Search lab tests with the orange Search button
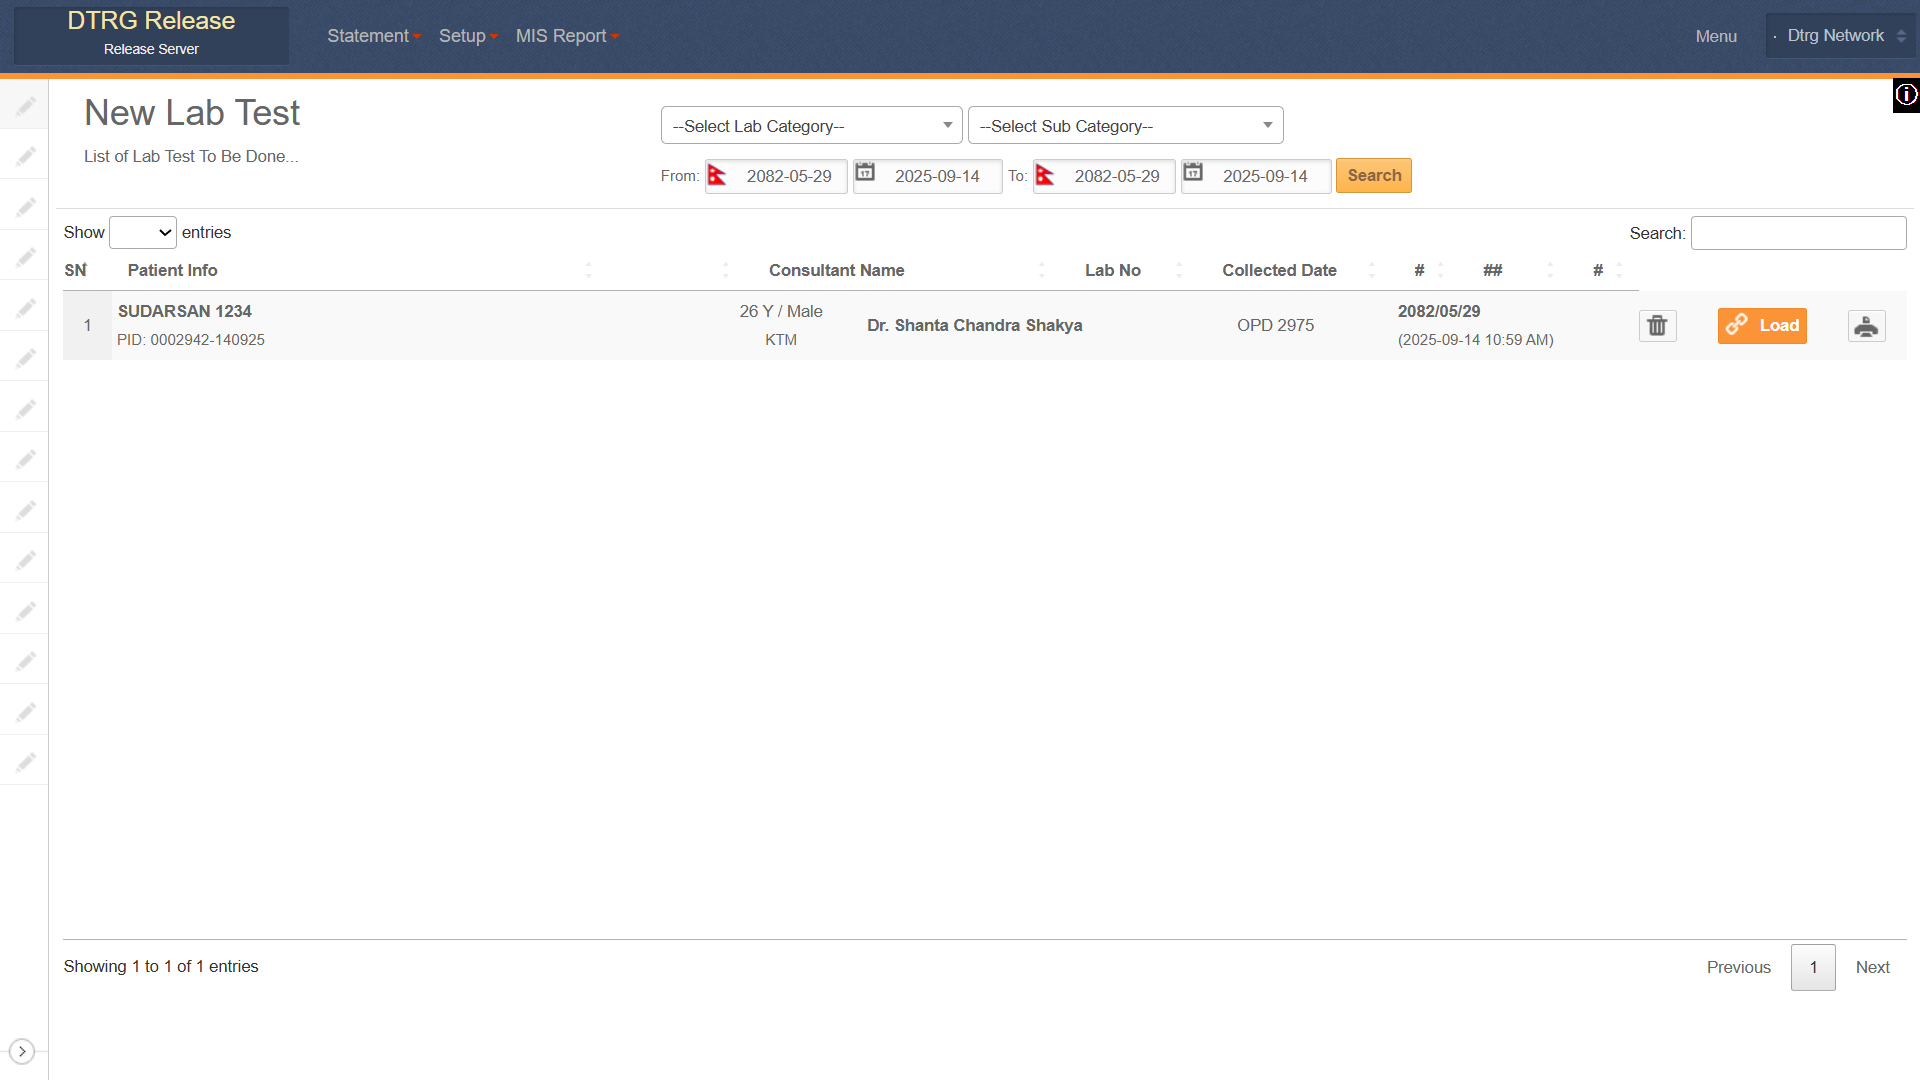This screenshot has width=1920, height=1080. (1374, 176)
